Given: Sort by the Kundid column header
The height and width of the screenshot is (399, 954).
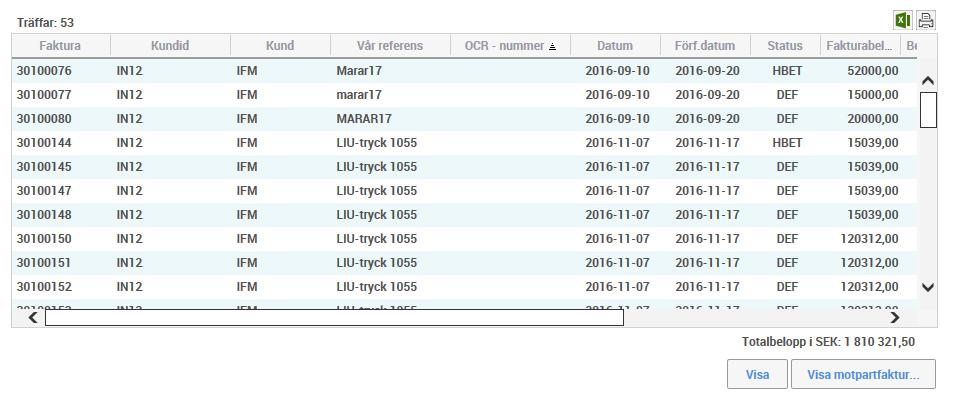Looking at the screenshot, I should [x=170, y=46].
